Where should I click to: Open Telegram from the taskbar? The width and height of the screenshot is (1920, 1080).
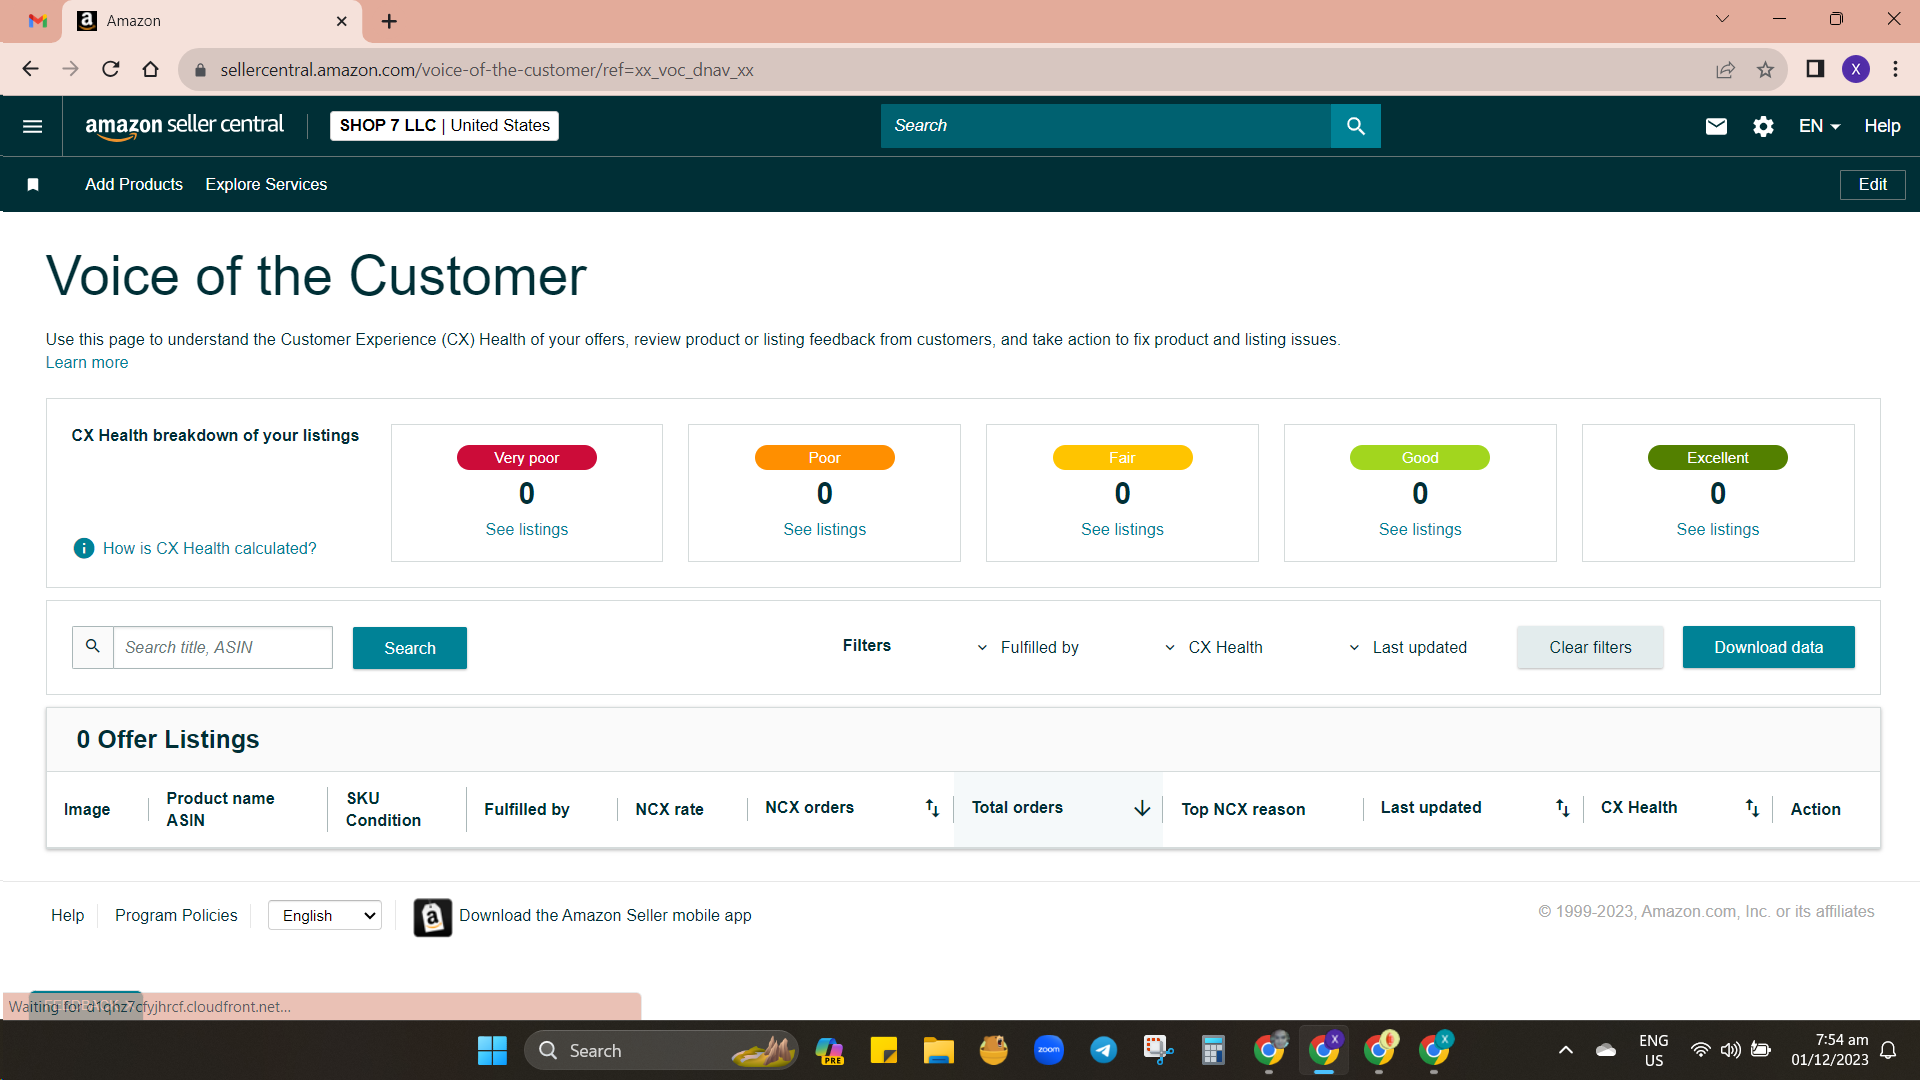(x=1103, y=1050)
